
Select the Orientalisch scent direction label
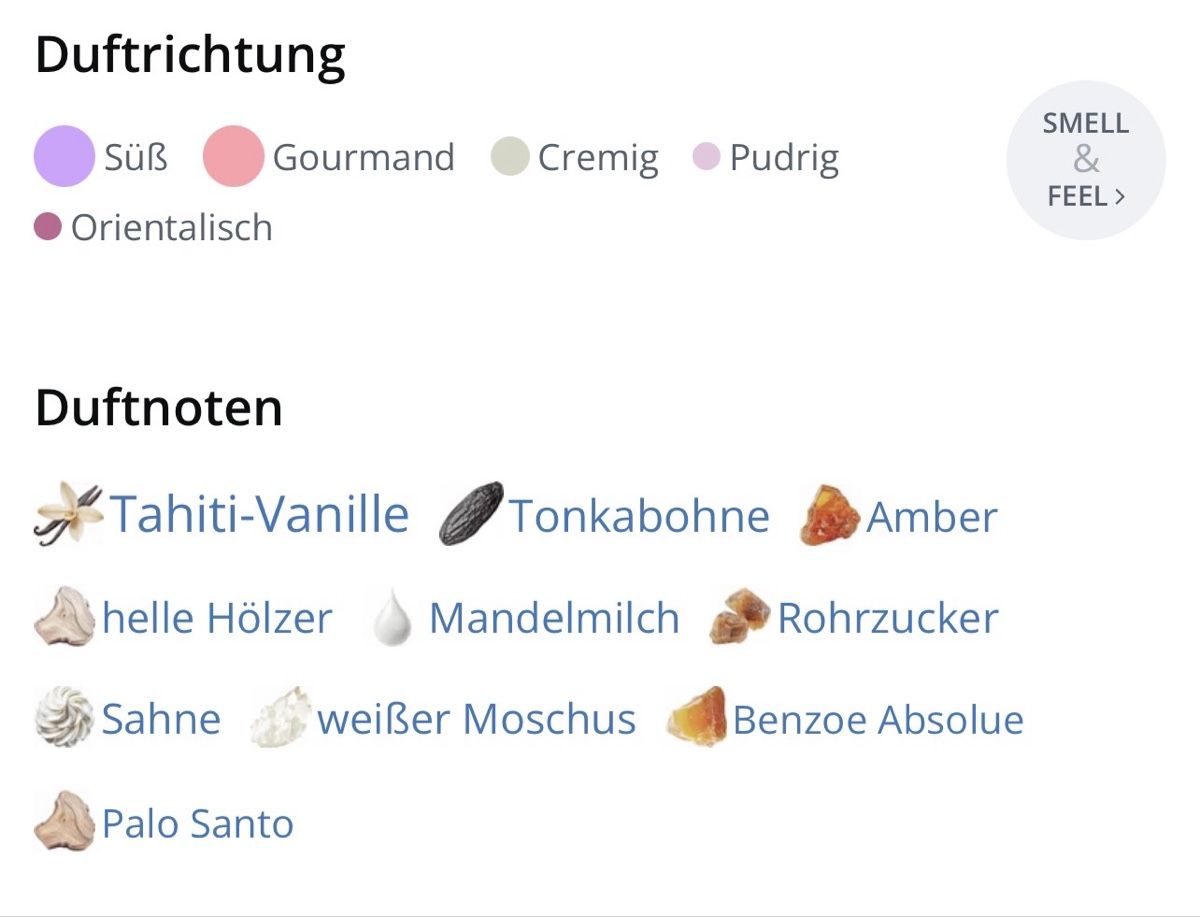click(x=171, y=228)
